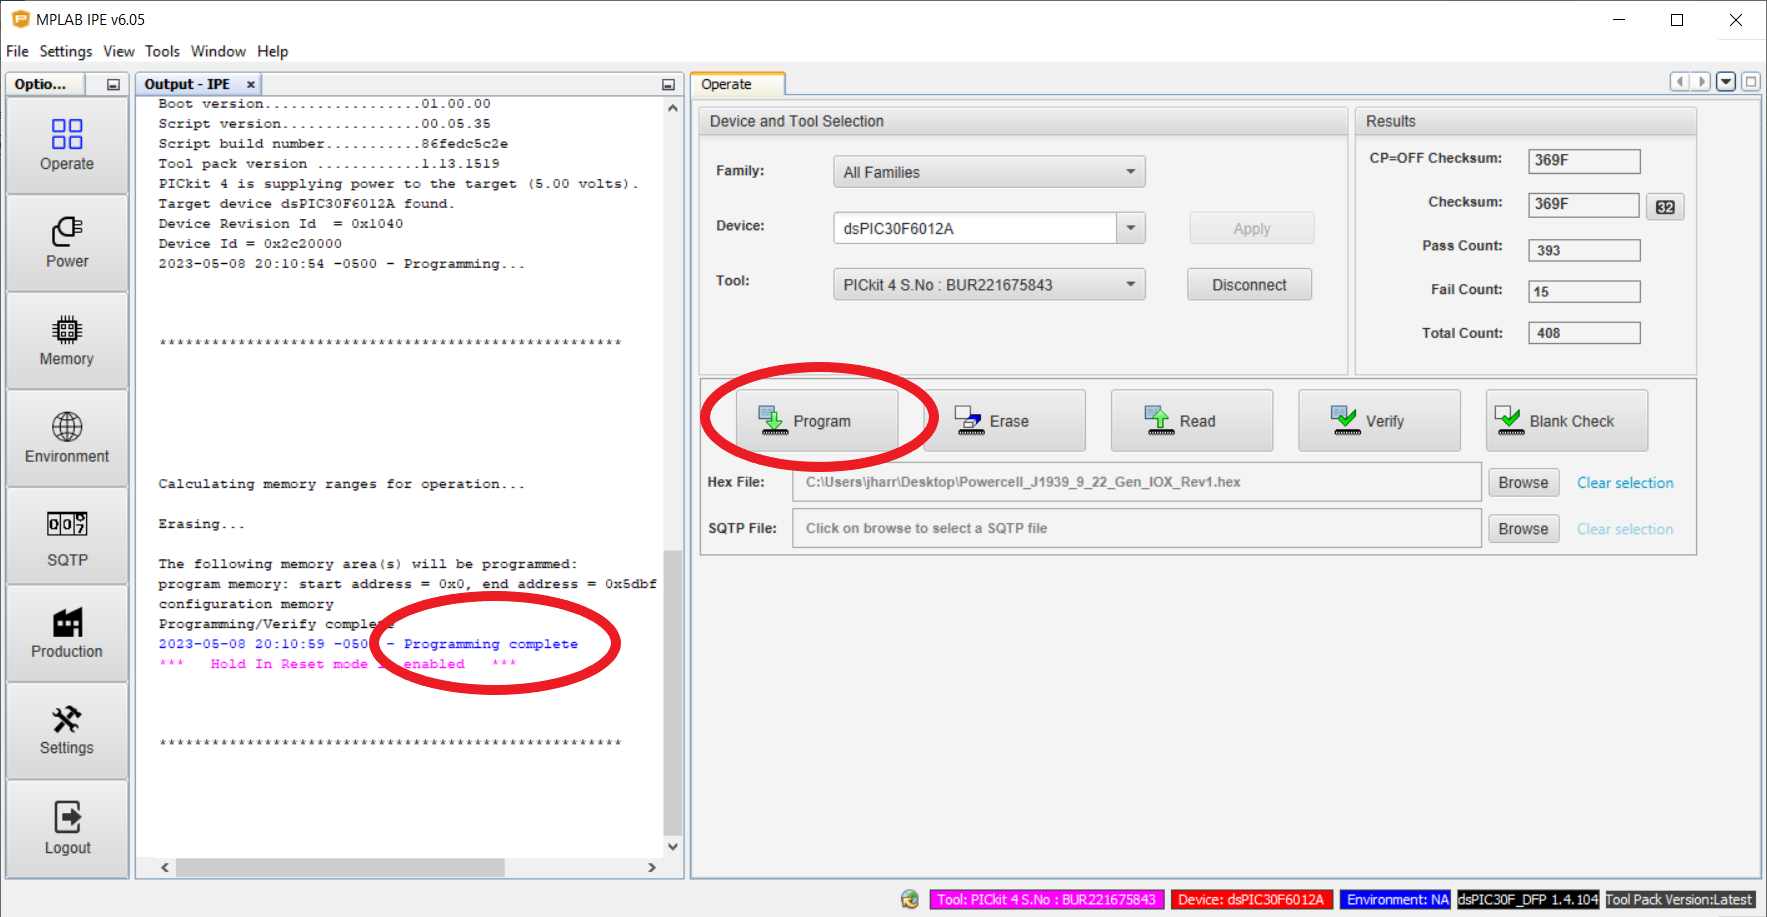Open the Tools menu
The image size is (1767, 917).
(x=162, y=51)
